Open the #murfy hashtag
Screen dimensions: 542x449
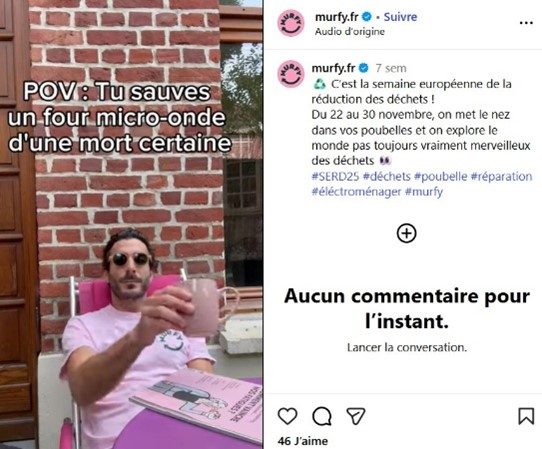[x=424, y=191]
